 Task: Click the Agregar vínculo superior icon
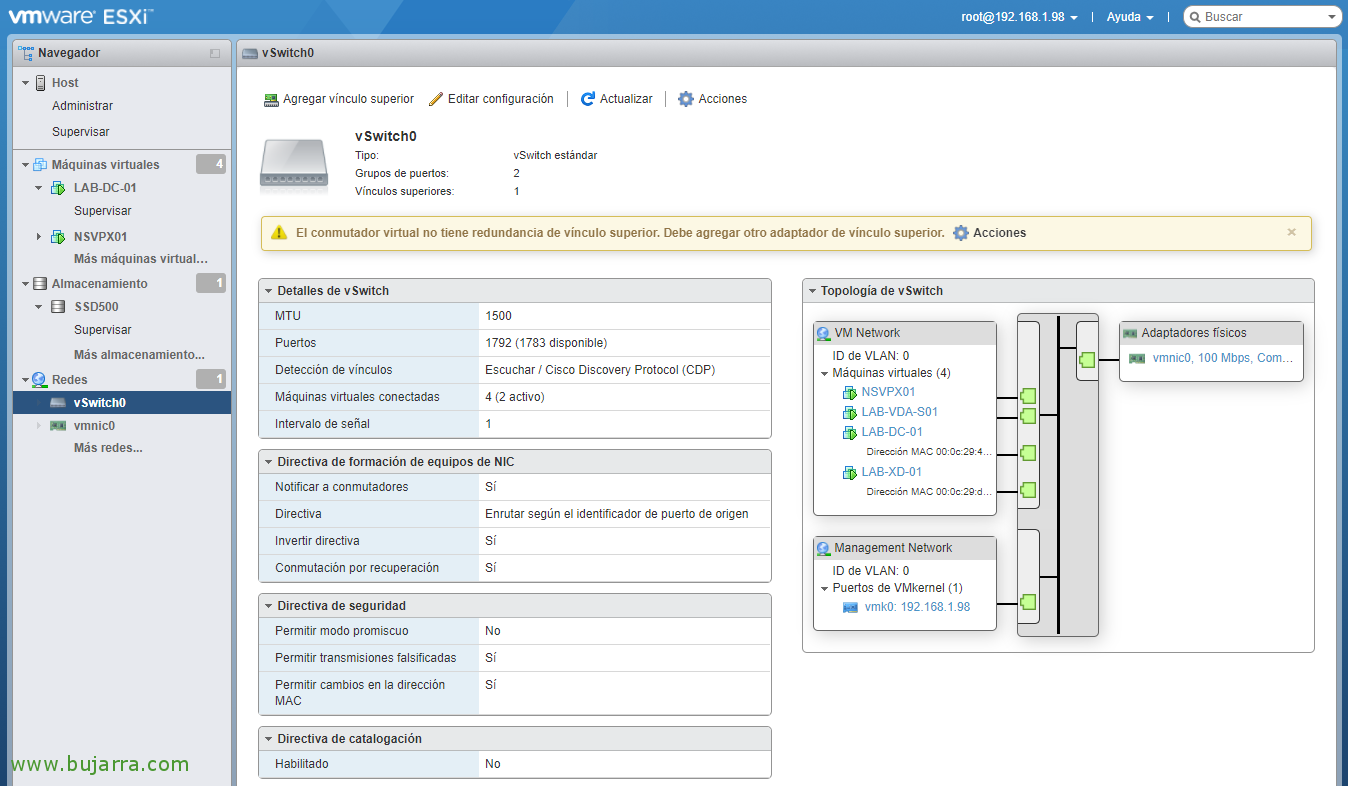271,99
